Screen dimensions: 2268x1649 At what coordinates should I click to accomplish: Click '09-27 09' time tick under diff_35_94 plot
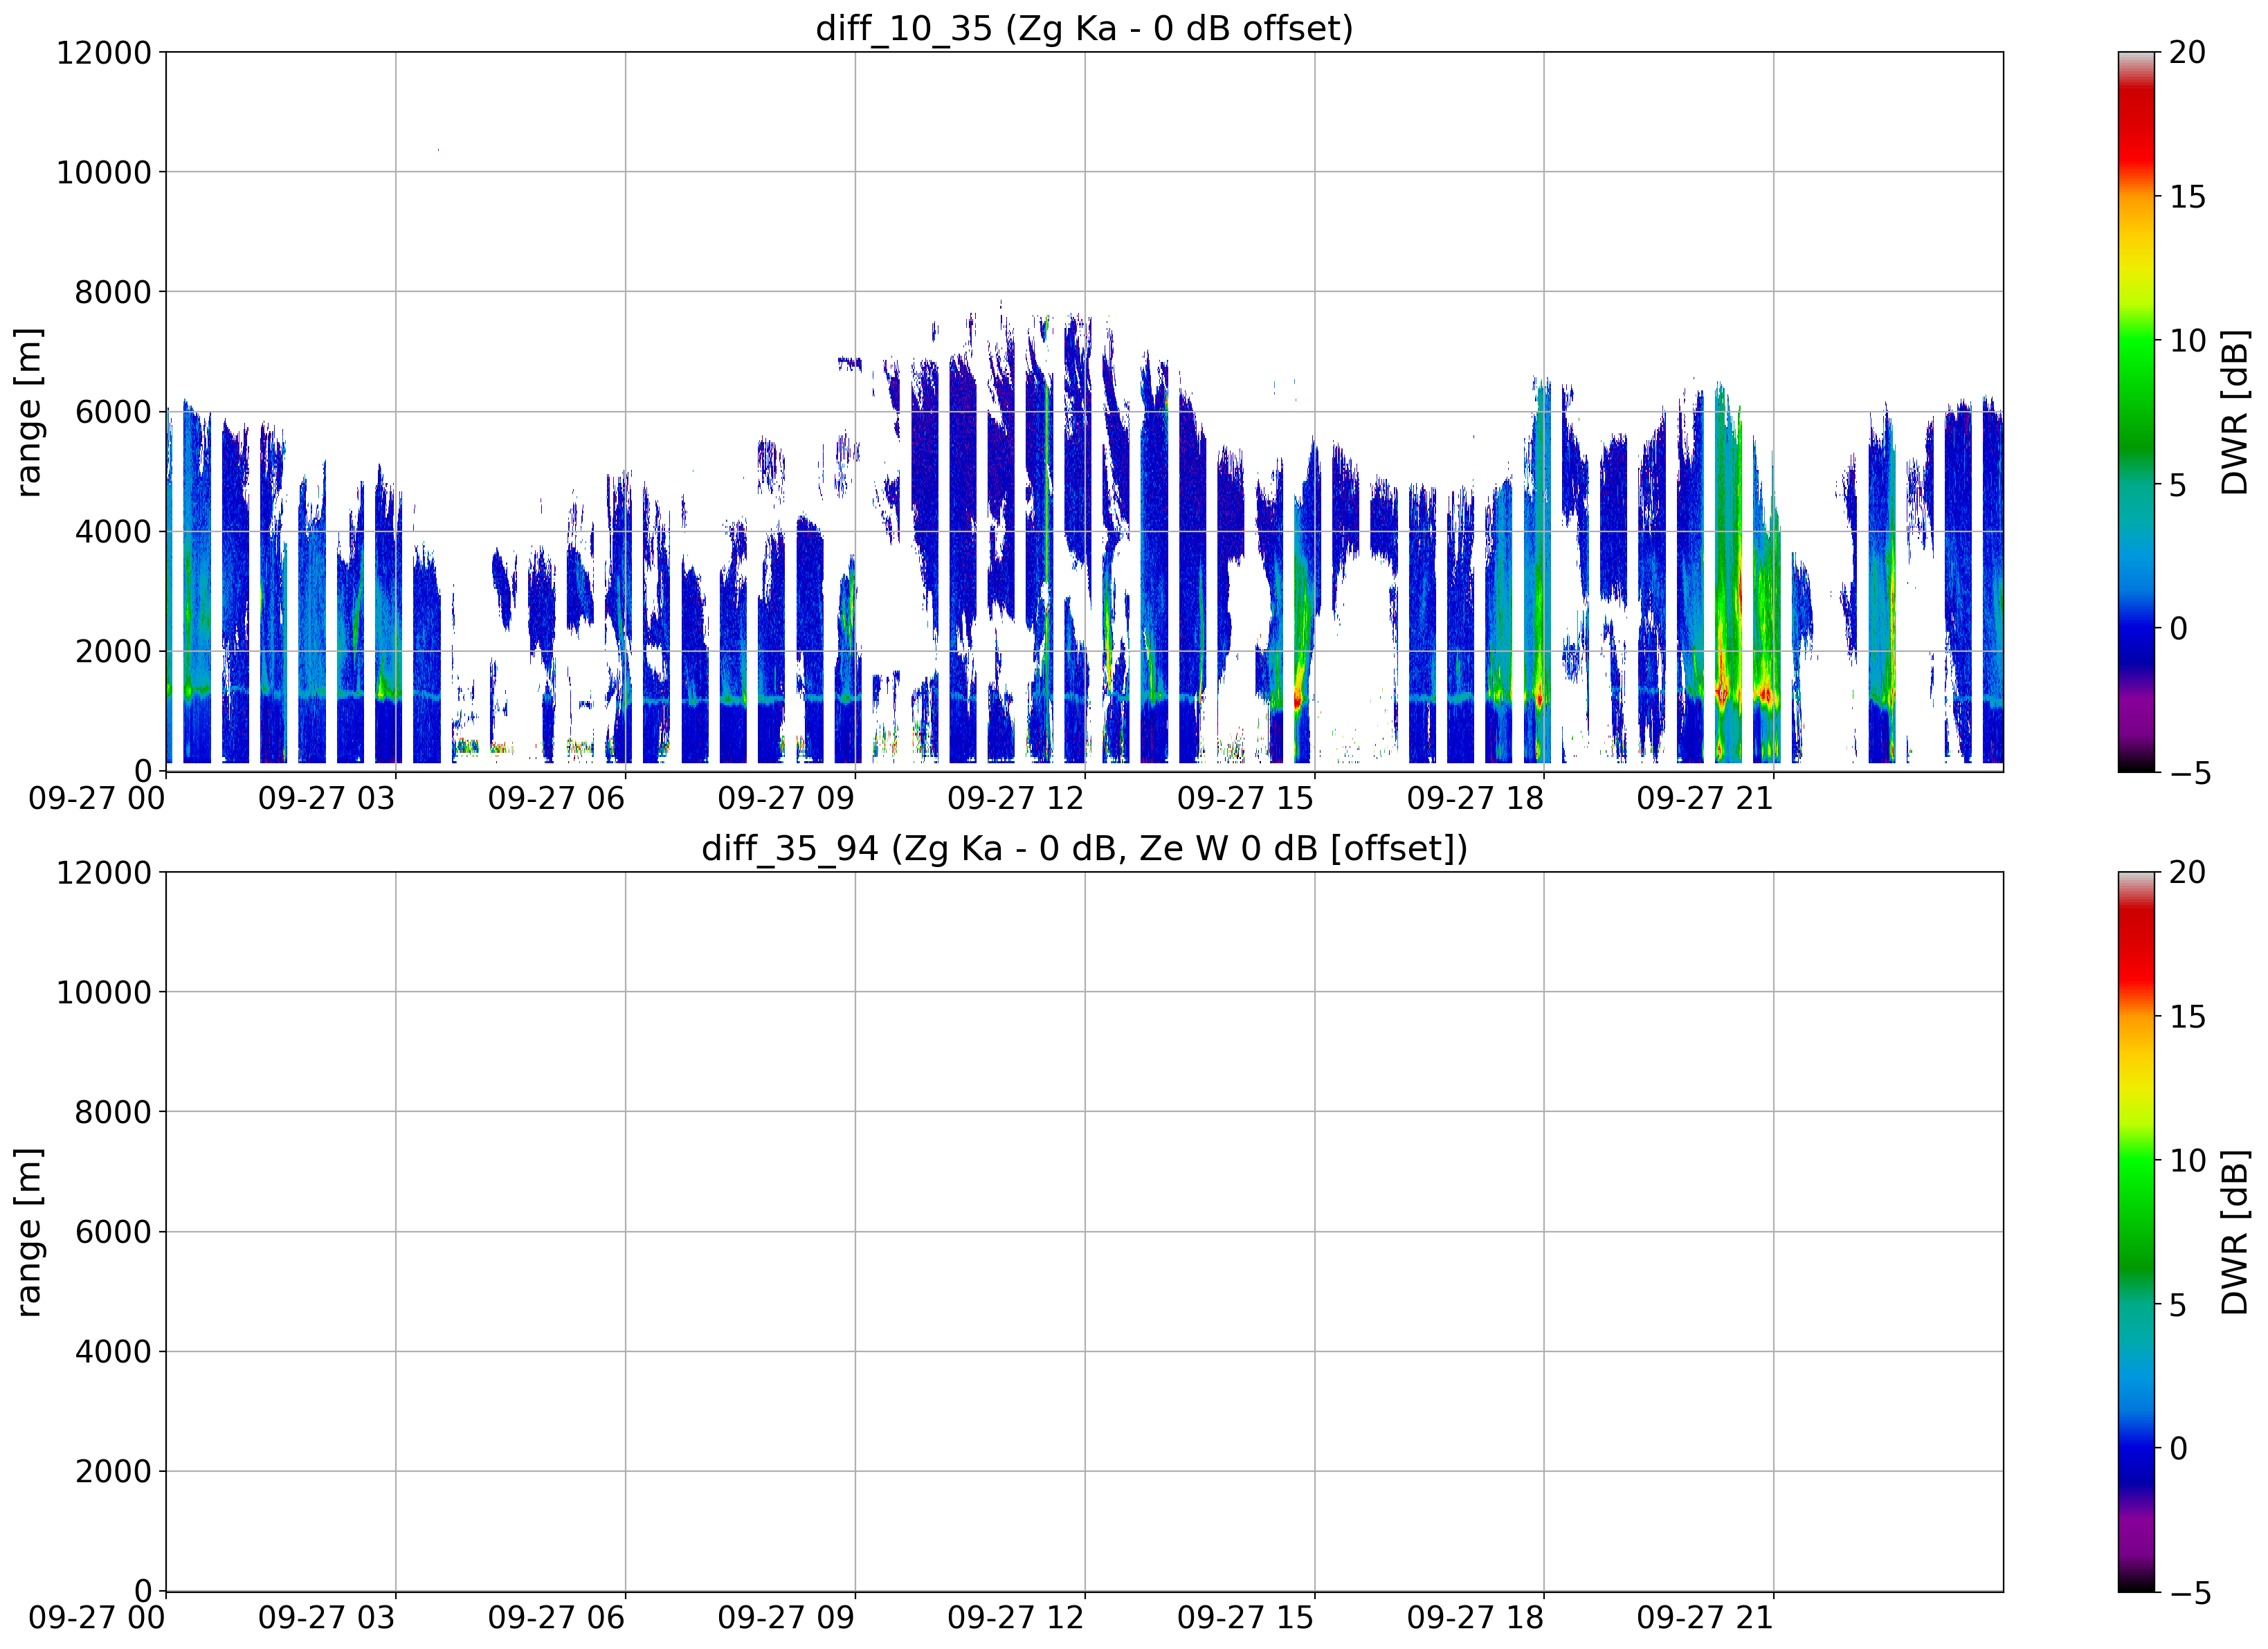(x=786, y=1619)
